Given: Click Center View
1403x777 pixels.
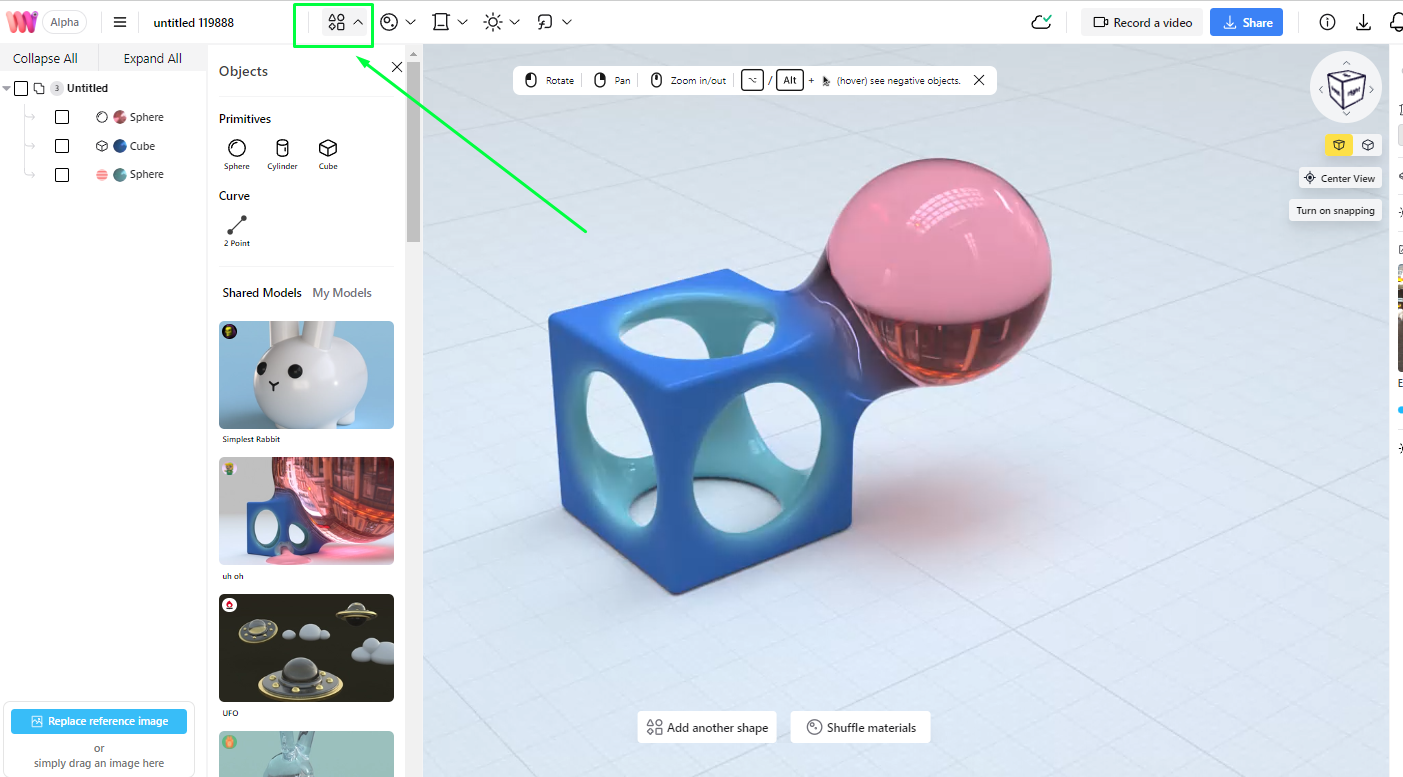Looking at the screenshot, I should [1339, 178].
